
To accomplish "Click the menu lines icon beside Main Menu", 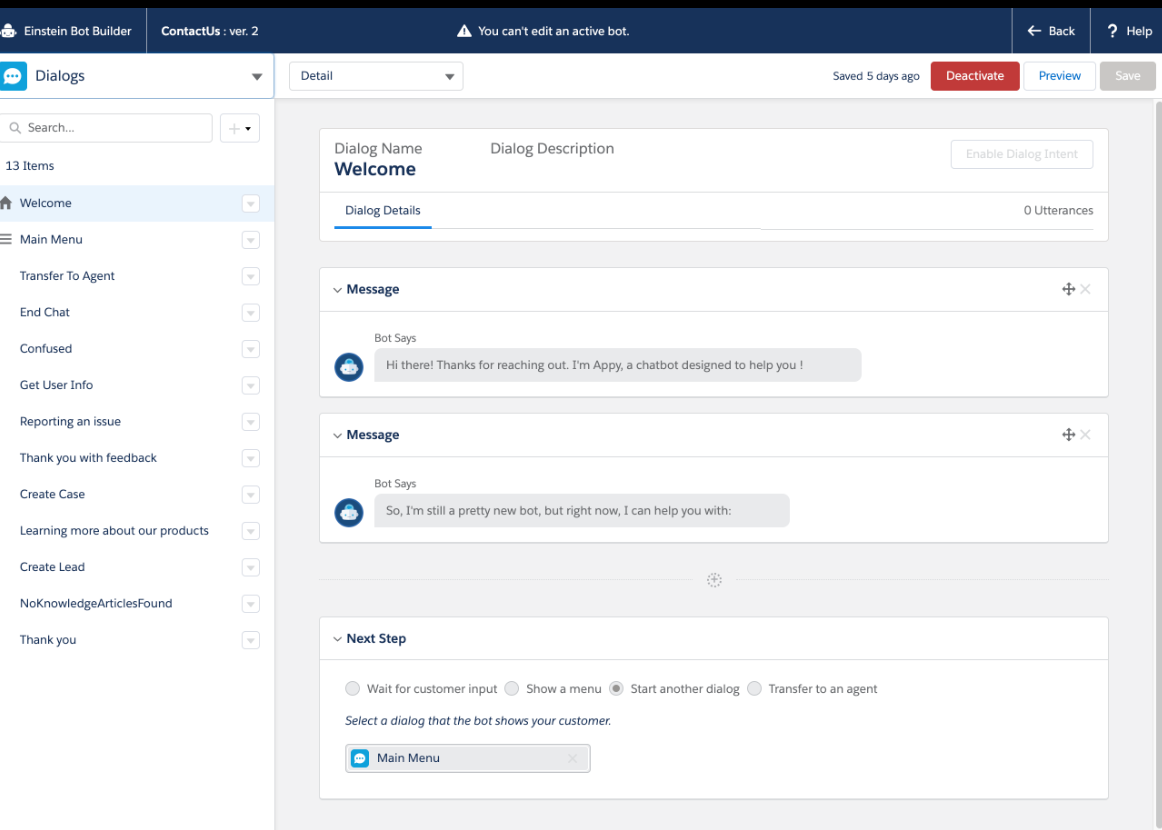I will (x=6, y=239).
